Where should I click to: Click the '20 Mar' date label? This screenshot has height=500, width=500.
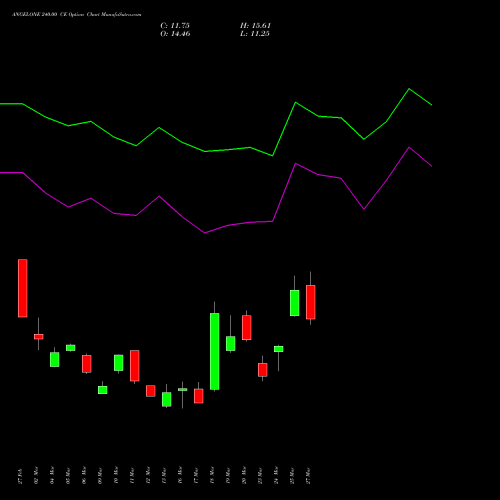[244, 475]
